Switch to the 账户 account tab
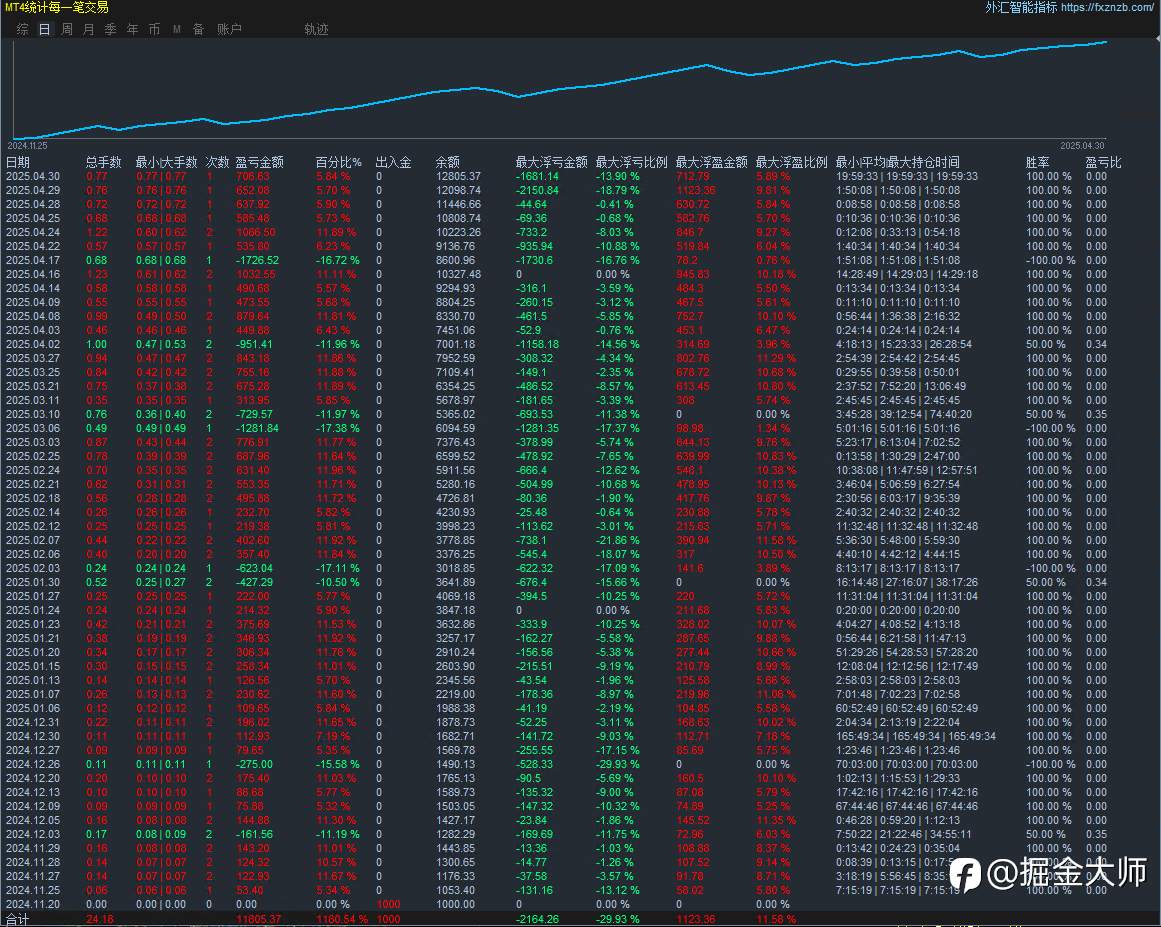 (229, 29)
